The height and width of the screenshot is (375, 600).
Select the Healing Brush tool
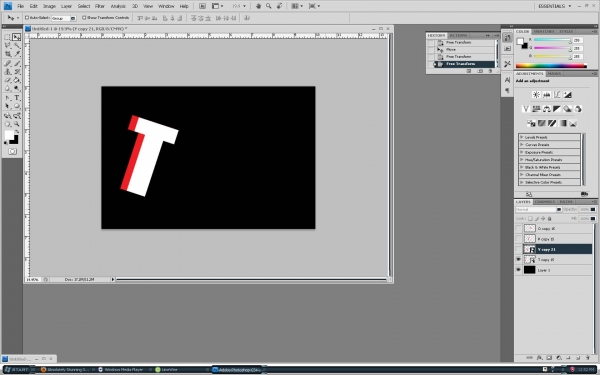pyautogui.click(x=7, y=64)
